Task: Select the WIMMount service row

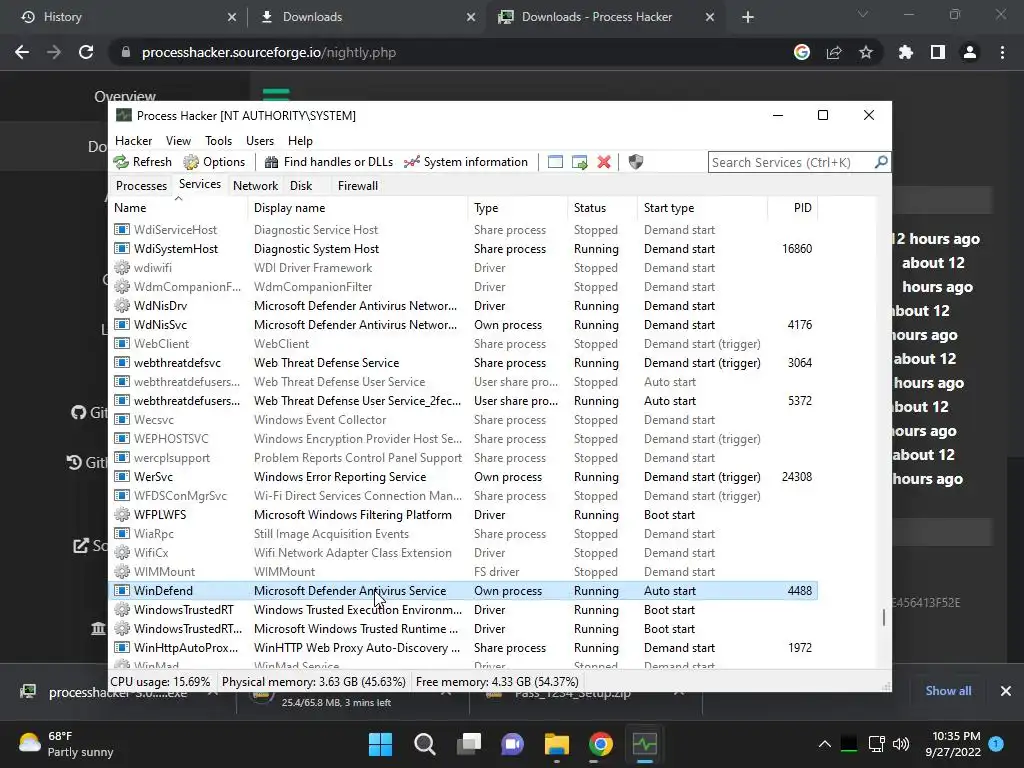Action: tap(463, 571)
